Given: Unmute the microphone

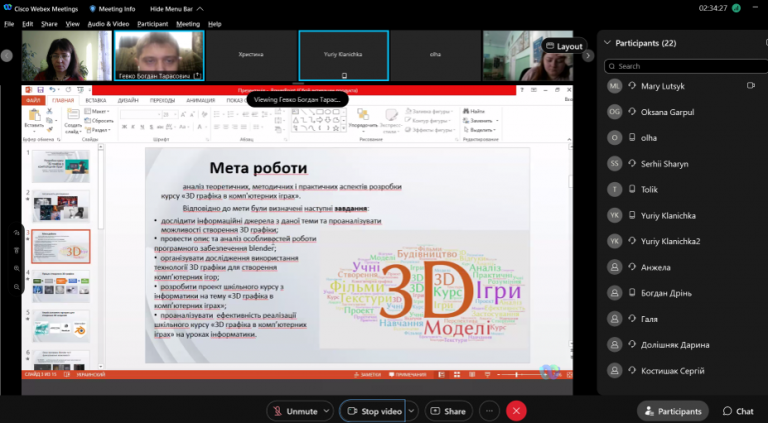Looking at the screenshot, I should click(294, 411).
